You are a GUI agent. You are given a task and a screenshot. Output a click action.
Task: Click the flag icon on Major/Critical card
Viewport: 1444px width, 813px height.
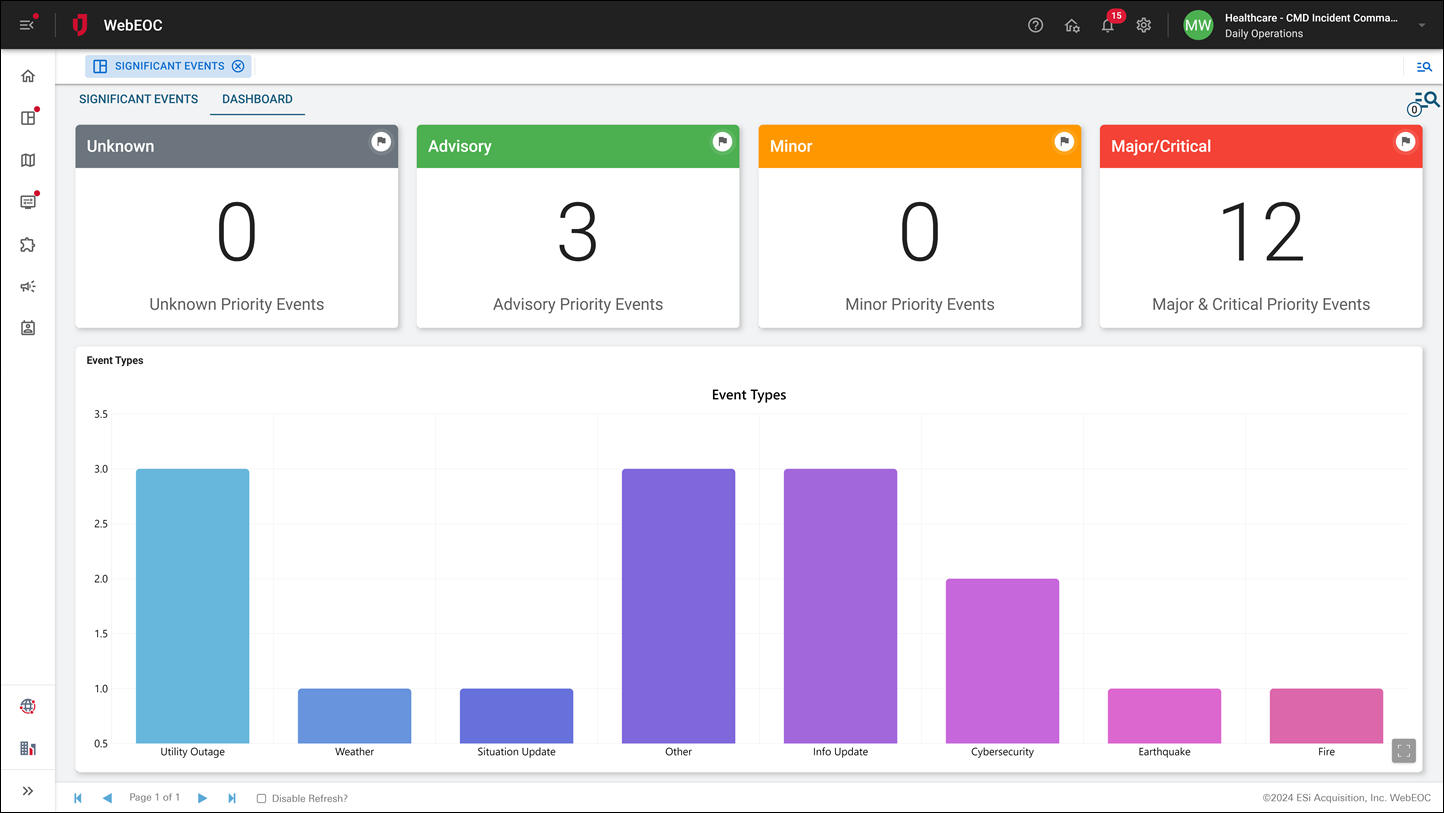1406,141
